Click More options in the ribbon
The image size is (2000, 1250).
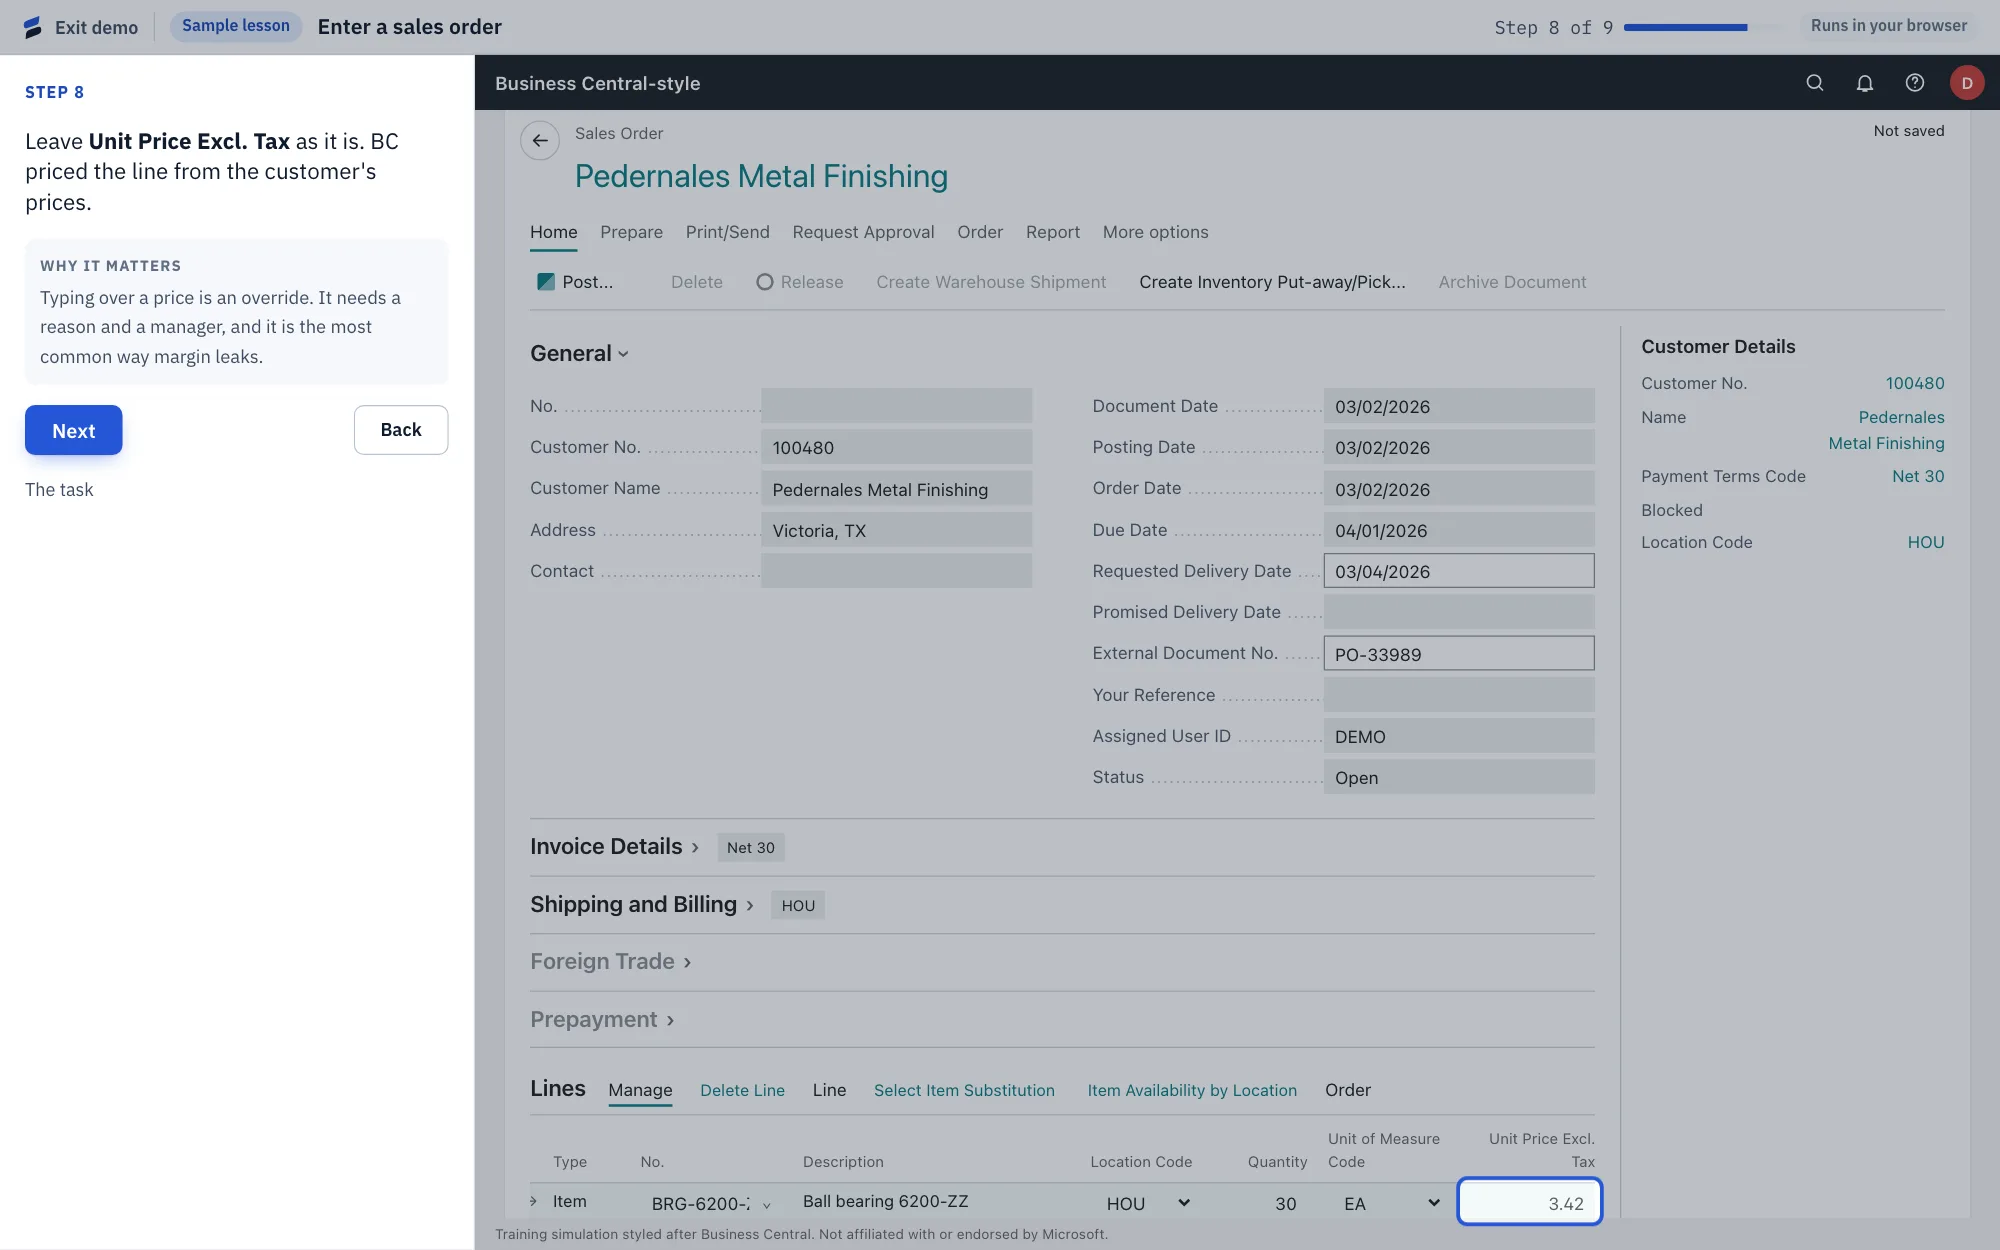pyautogui.click(x=1156, y=232)
